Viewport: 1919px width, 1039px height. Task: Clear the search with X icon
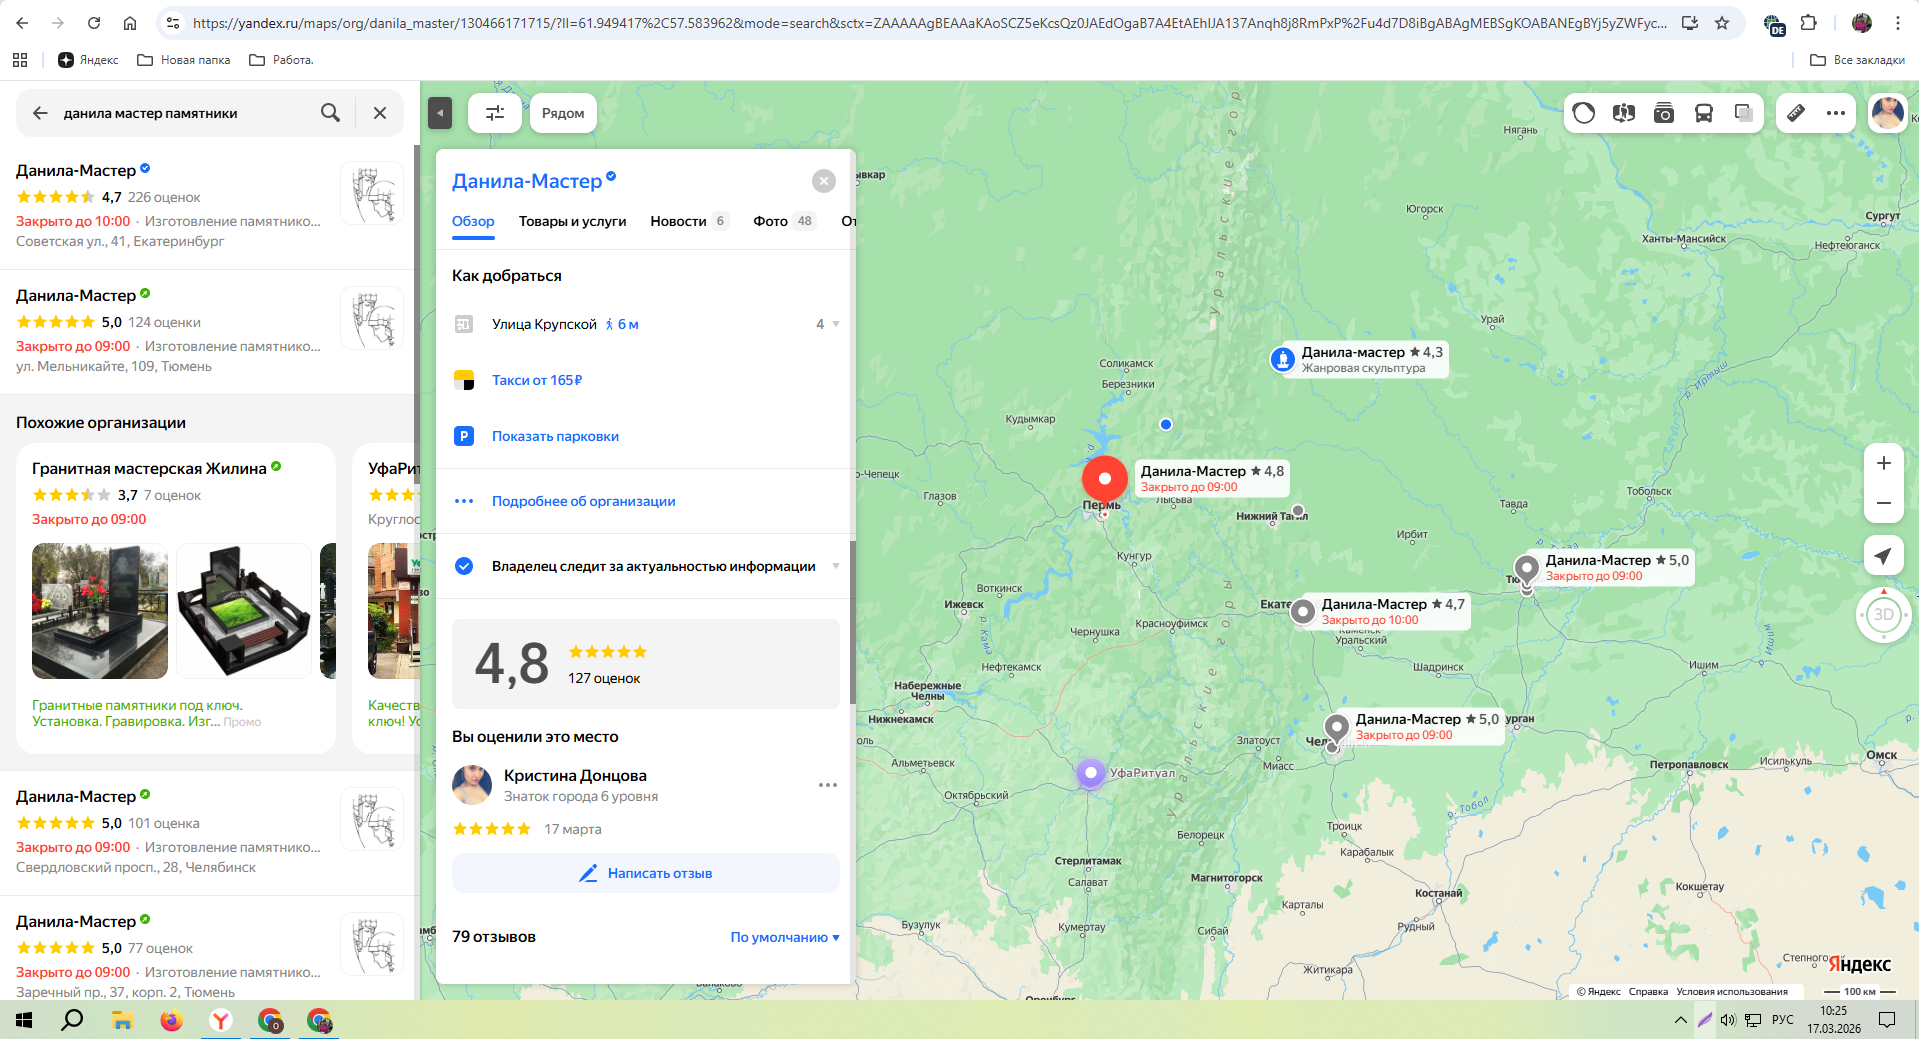380,113
